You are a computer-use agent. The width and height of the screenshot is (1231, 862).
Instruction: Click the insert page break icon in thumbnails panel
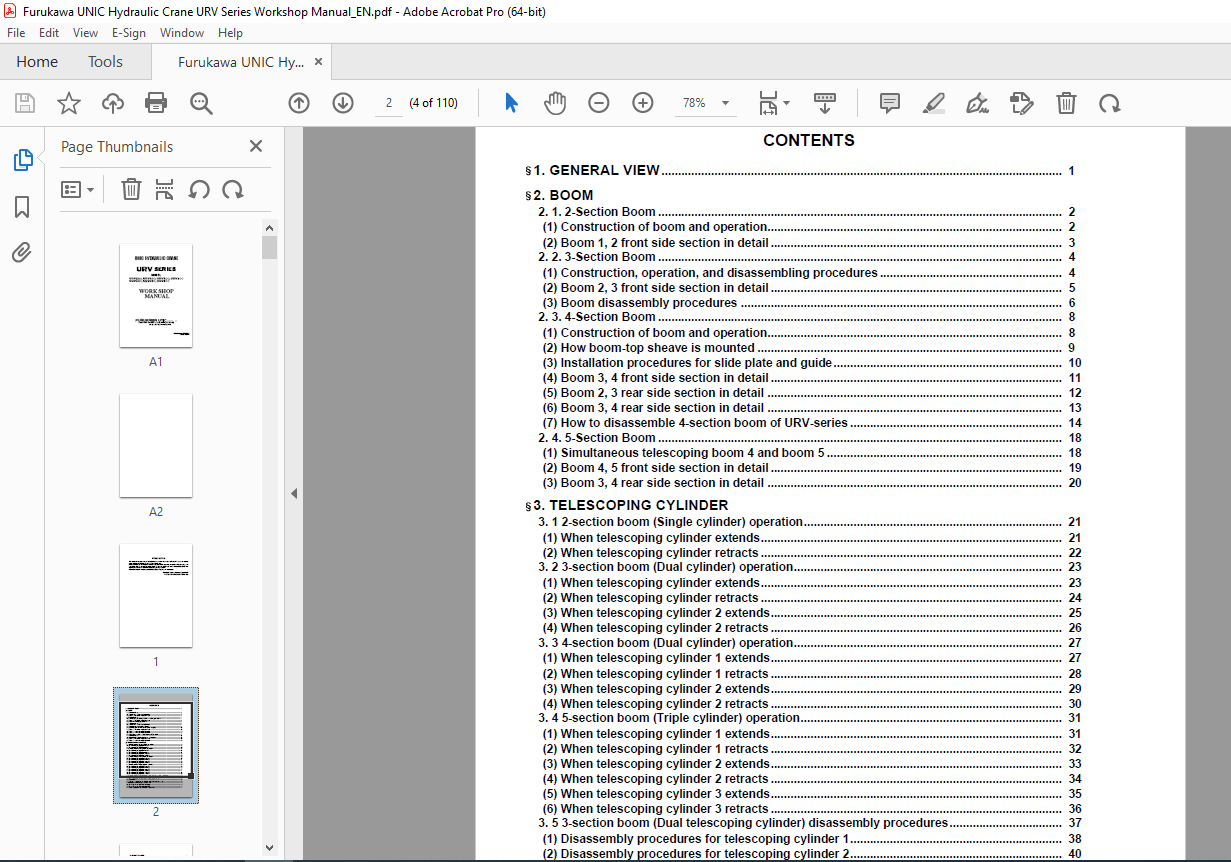(x=165, y=189)
